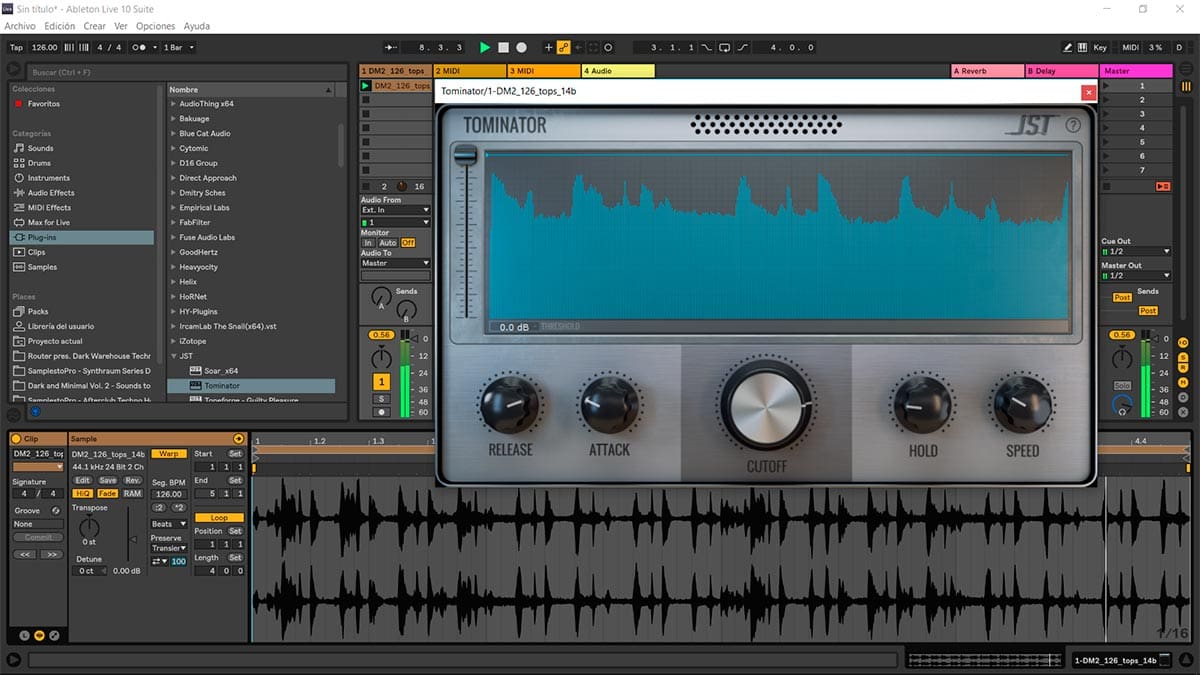Screen dimensions: 1200x675
Task: Open the Preserve Transients dropdown
Action: [168, 548]
